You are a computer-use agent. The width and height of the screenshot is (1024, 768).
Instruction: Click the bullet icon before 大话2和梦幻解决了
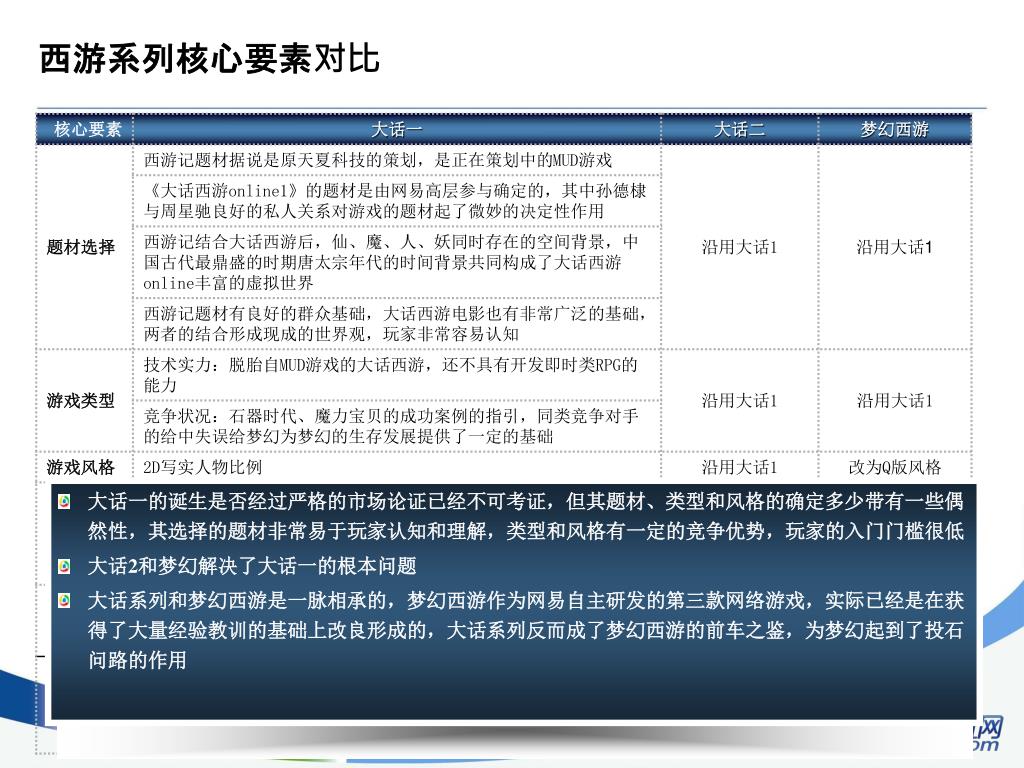[x=64, y=566]
